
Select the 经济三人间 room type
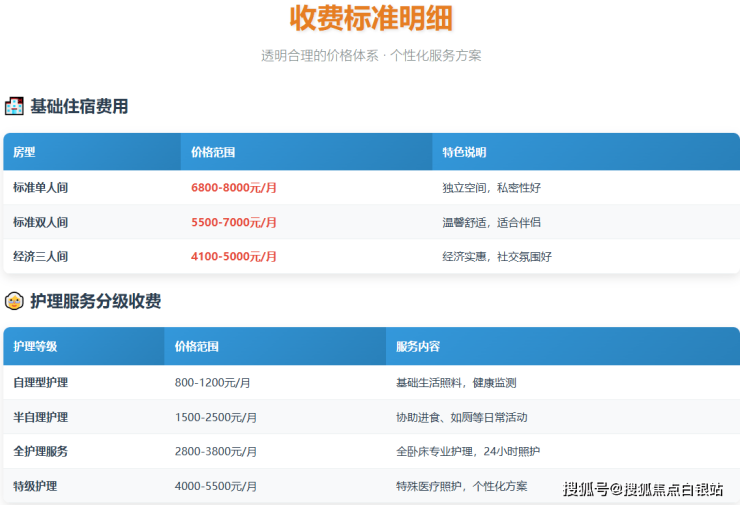pyautogui.click(x=40, y=256)
